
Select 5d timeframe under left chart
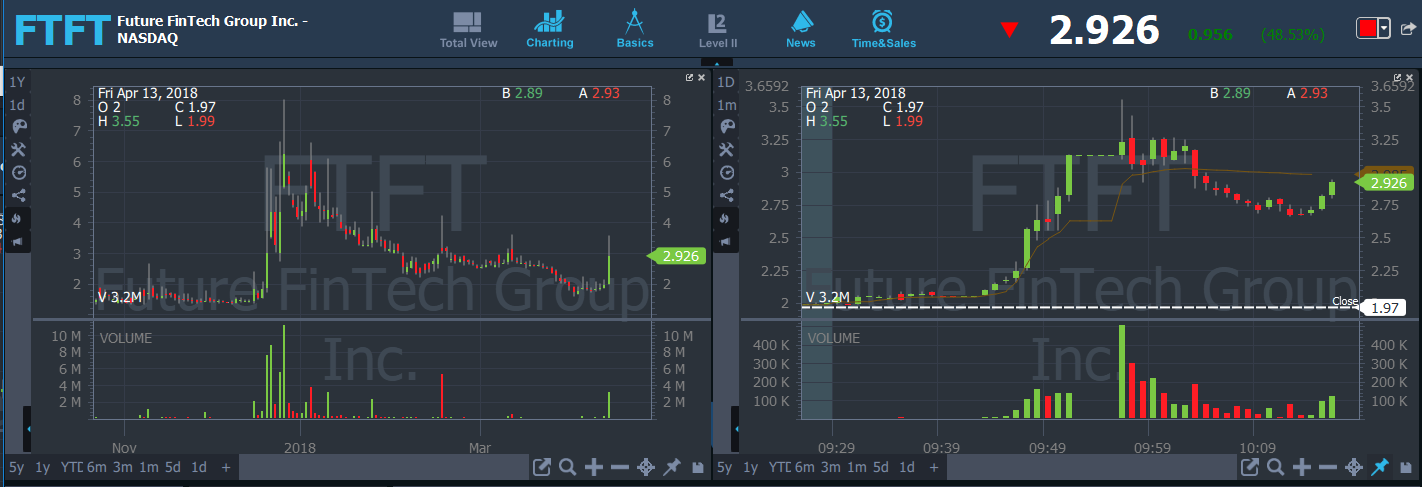tap(174, 467)
